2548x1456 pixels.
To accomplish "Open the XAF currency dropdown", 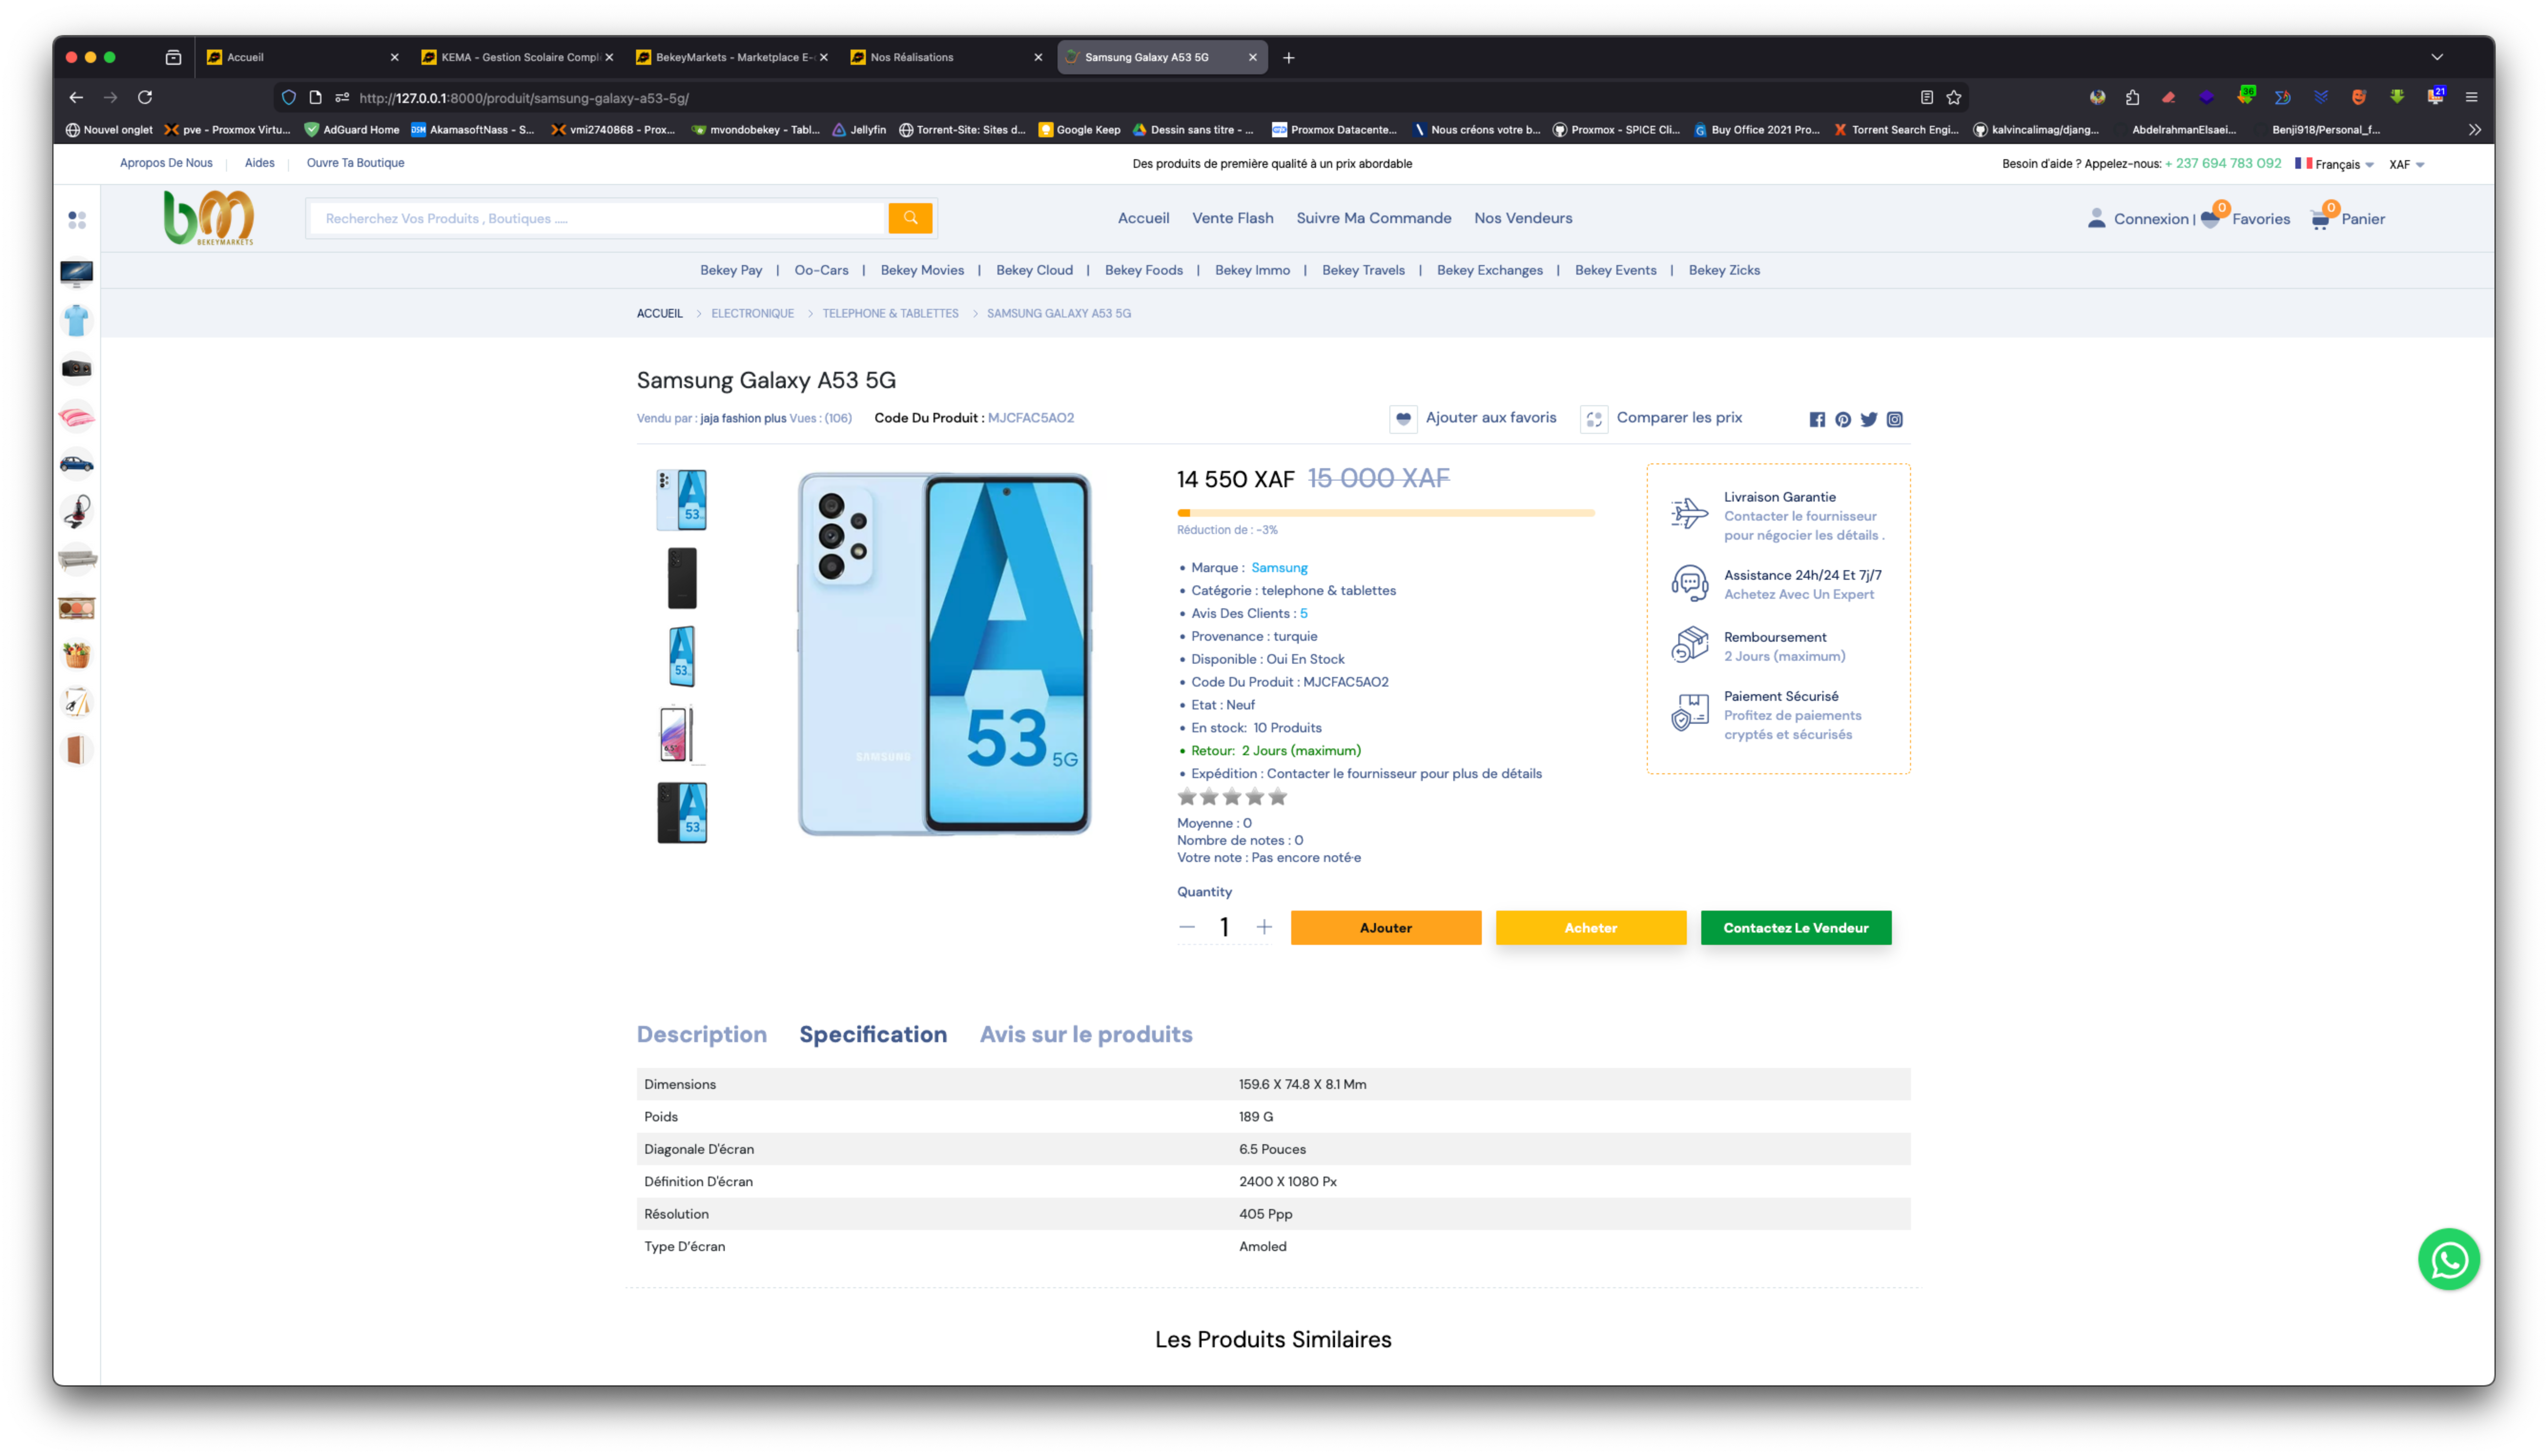I will (x=2406, y=164).
